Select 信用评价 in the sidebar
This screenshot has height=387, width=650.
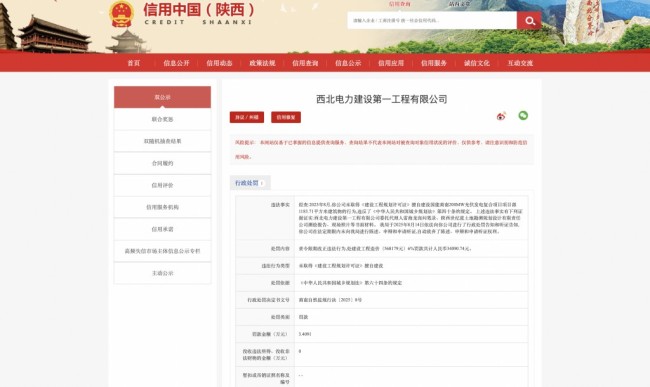[162, 185]
